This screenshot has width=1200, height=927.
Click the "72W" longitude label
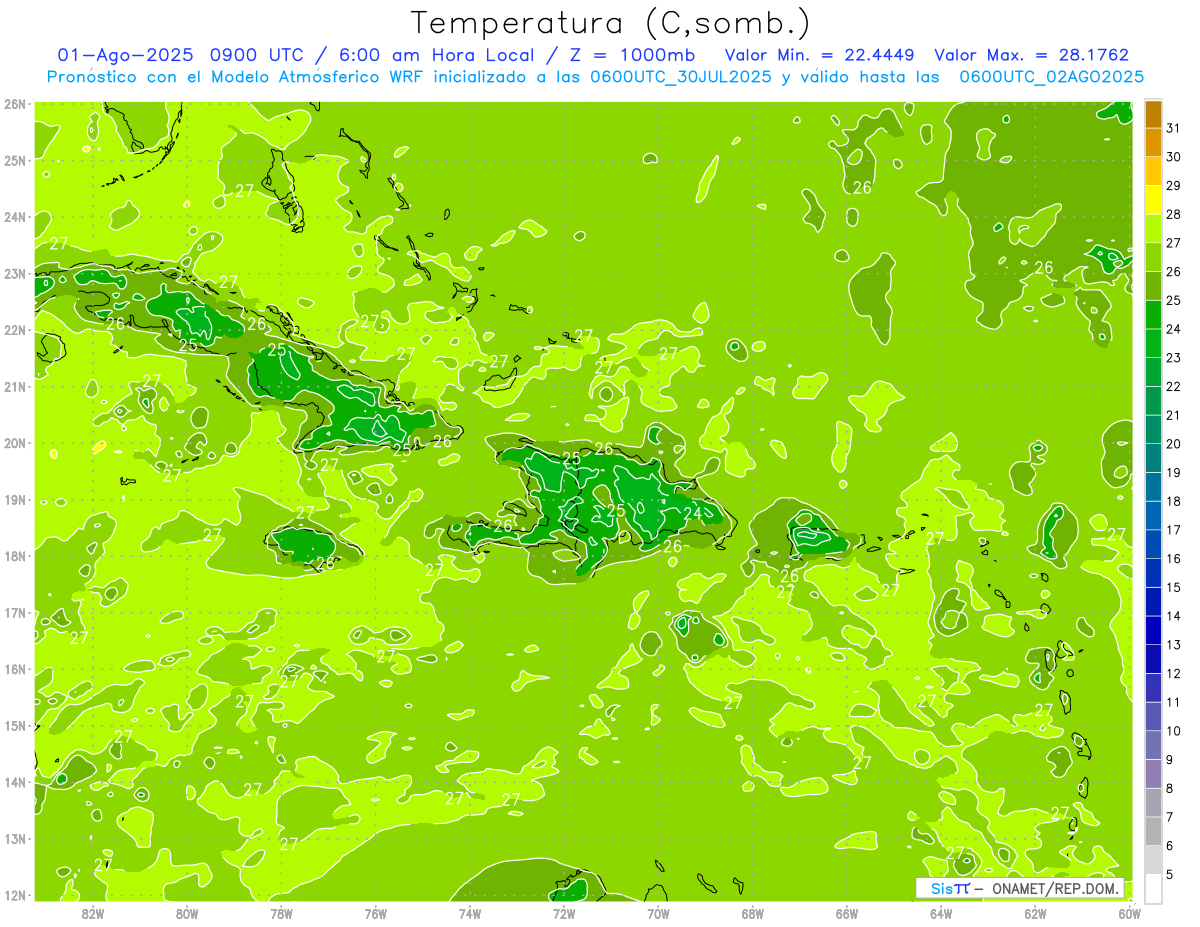[x=564, y=913]
